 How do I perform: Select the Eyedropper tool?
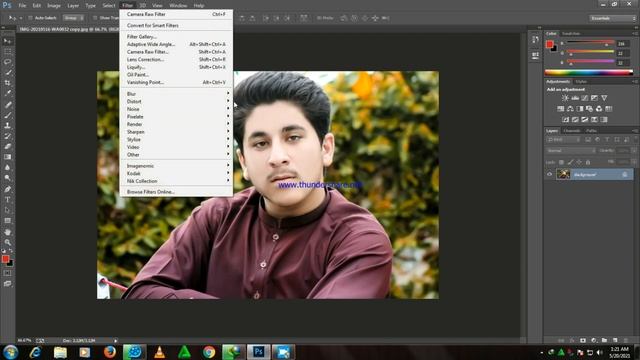pos(7,93)
